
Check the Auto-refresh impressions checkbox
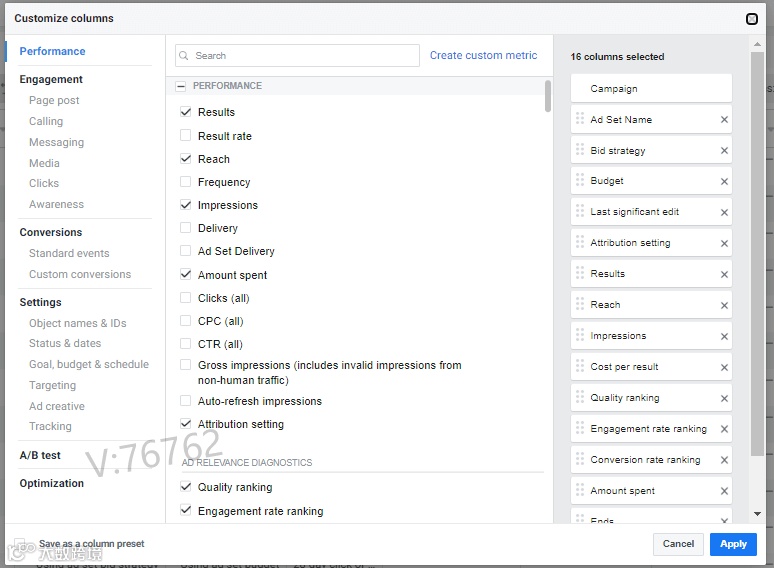[186, 401]
